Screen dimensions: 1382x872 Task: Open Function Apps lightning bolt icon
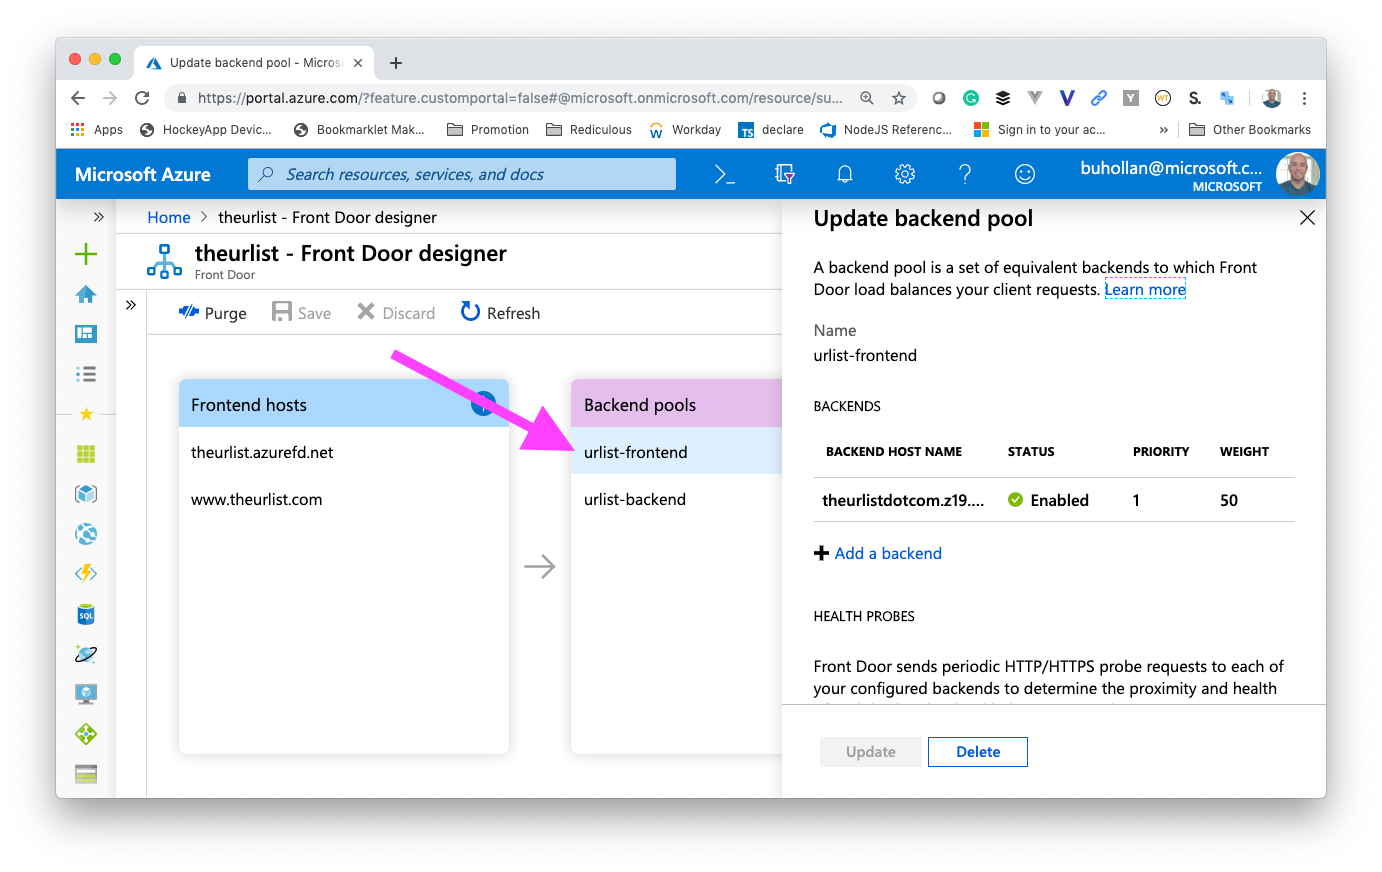(86, 574)
